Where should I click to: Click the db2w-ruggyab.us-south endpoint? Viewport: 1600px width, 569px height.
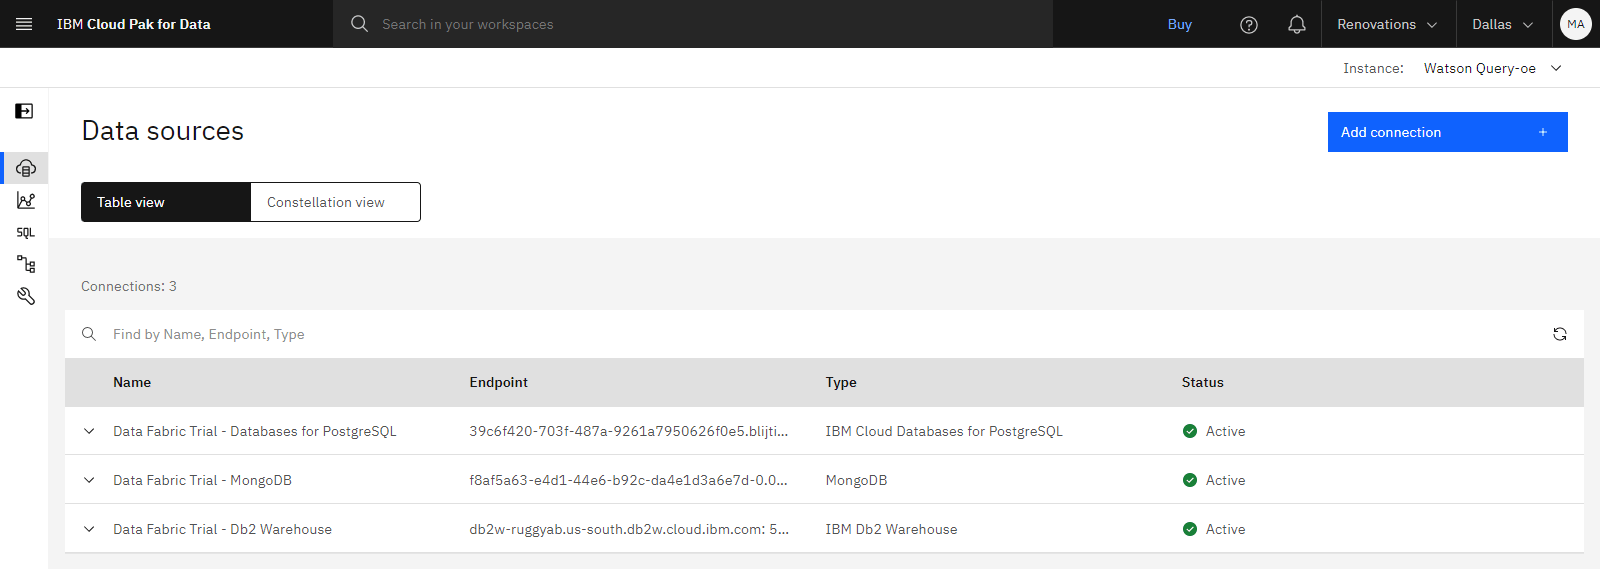pyautogui.click(x=629, y=529)
